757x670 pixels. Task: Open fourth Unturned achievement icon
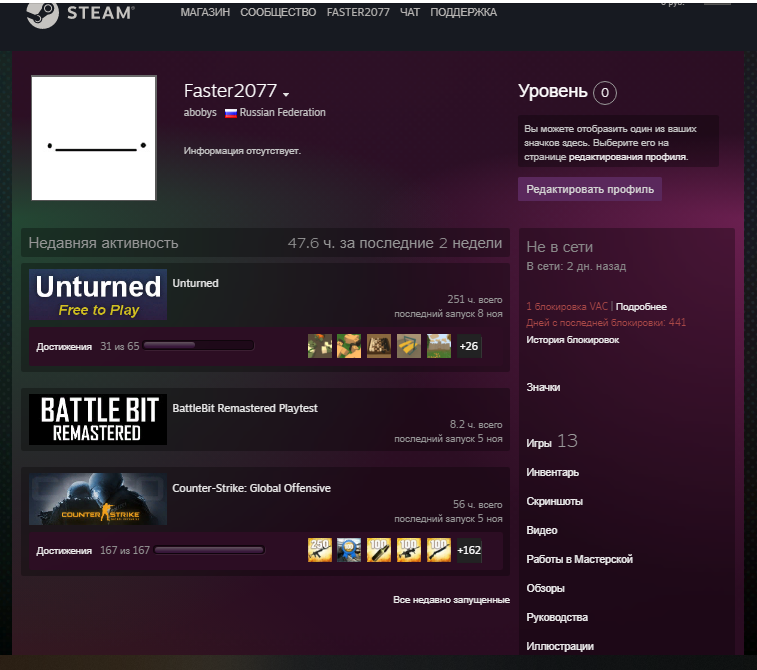[409, 346]
